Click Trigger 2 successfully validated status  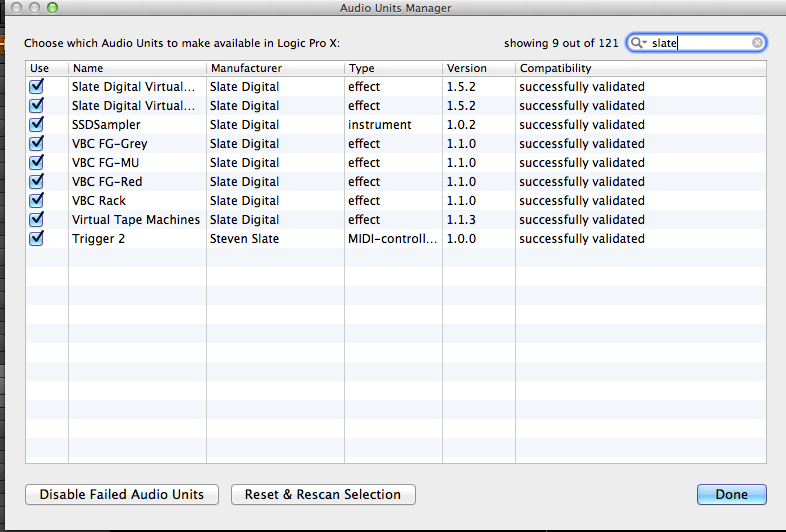[582, 239]
